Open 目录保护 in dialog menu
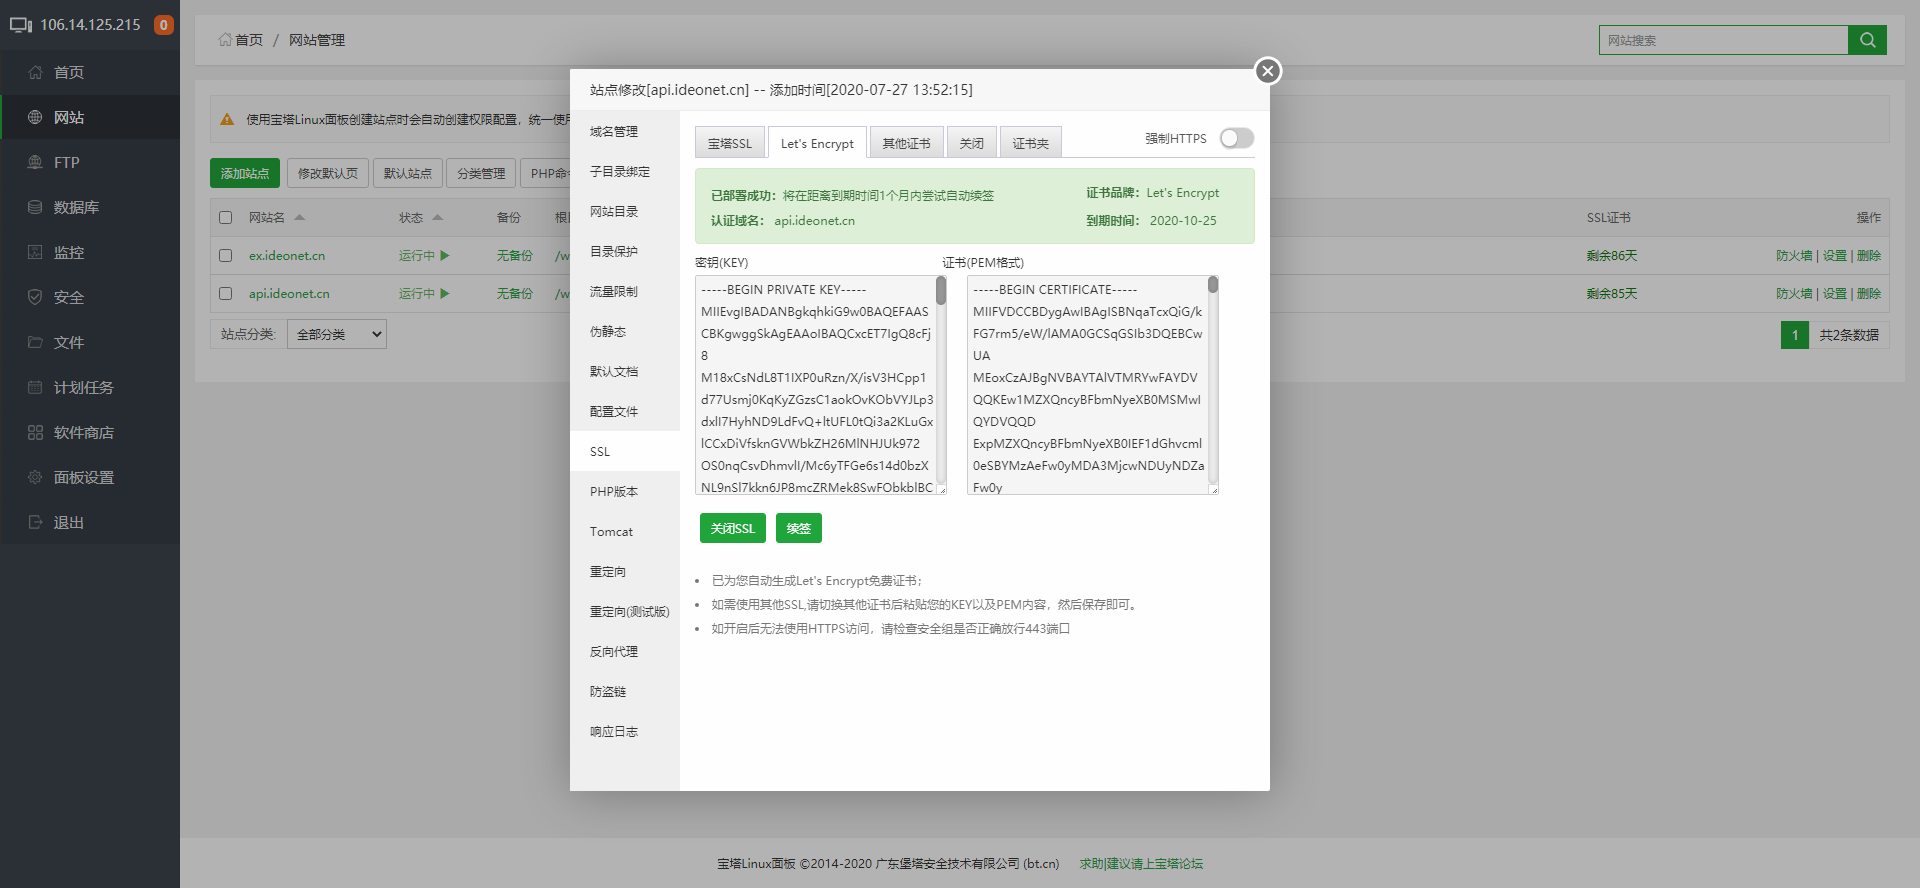The image size is (1920, 888). coord(625,251)
